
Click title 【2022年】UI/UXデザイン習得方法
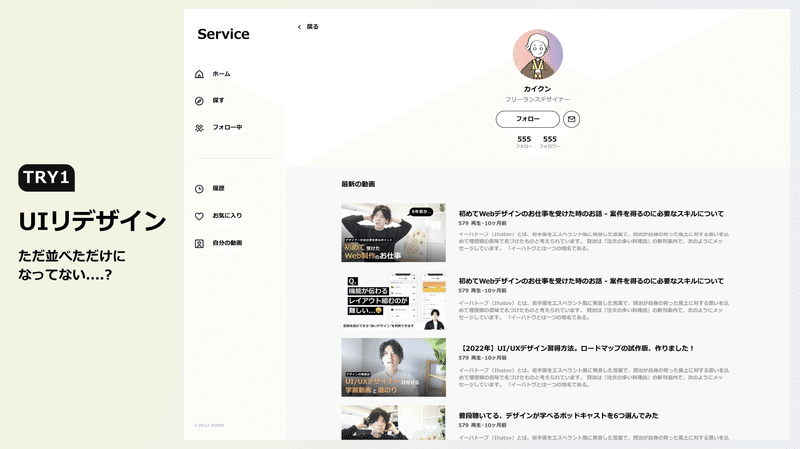tap(577, 348)
